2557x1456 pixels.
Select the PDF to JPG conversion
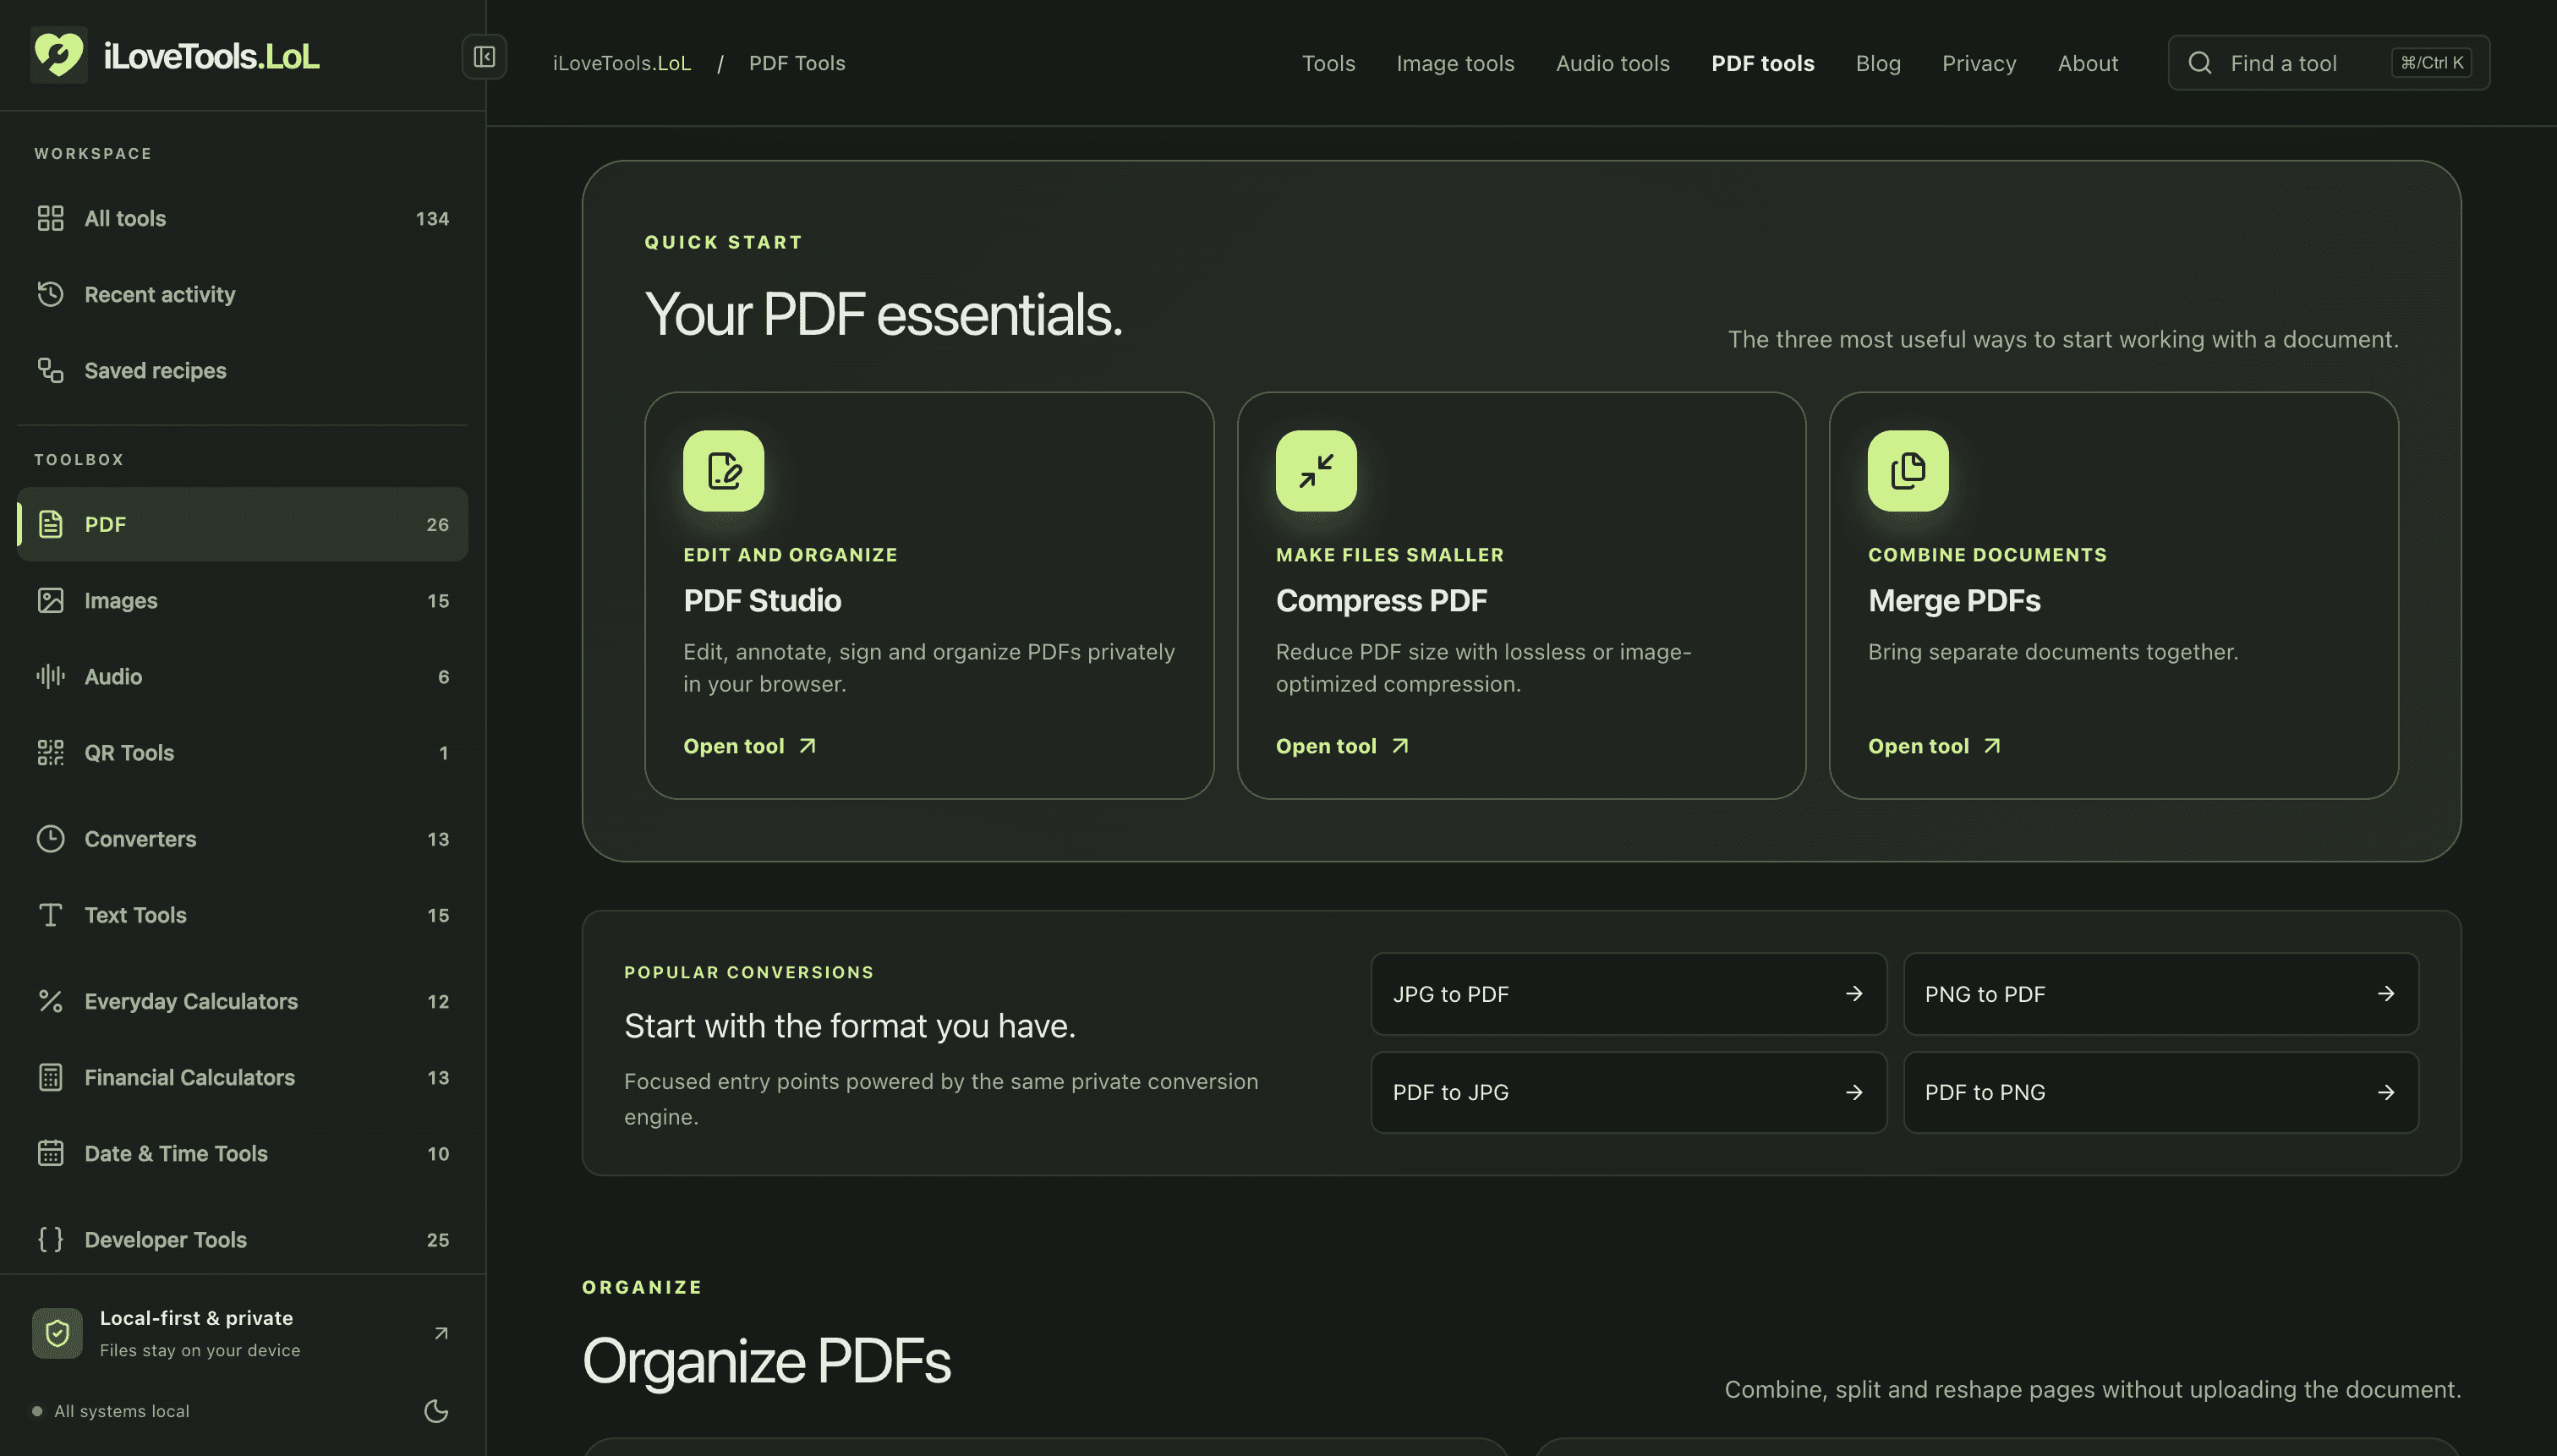(x=1628, y=1092)
